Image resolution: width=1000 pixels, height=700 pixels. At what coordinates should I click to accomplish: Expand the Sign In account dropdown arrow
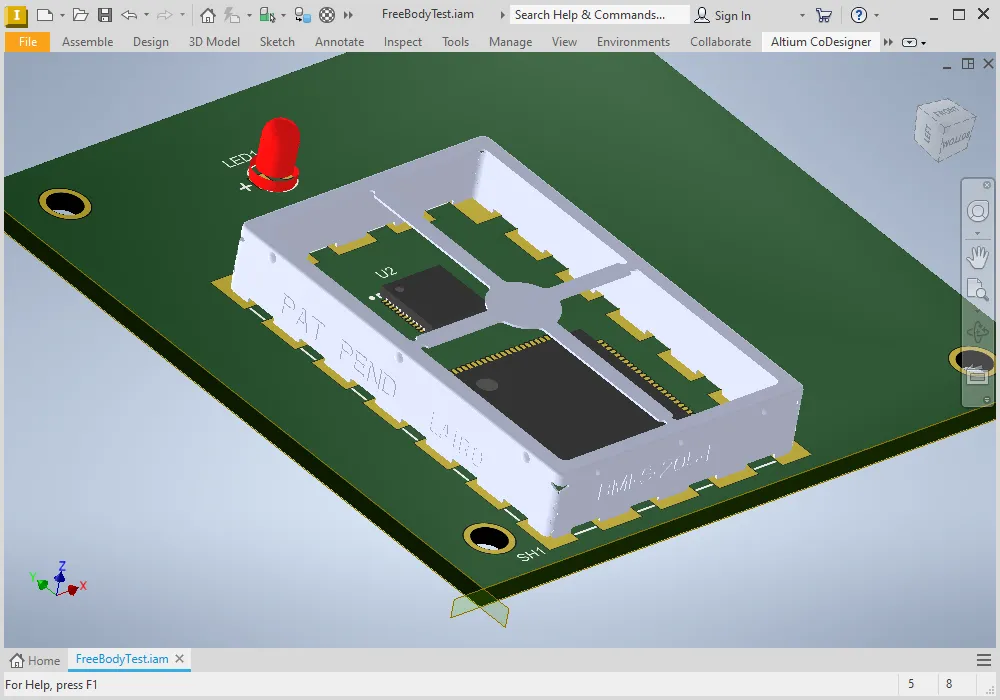point(801,15)
